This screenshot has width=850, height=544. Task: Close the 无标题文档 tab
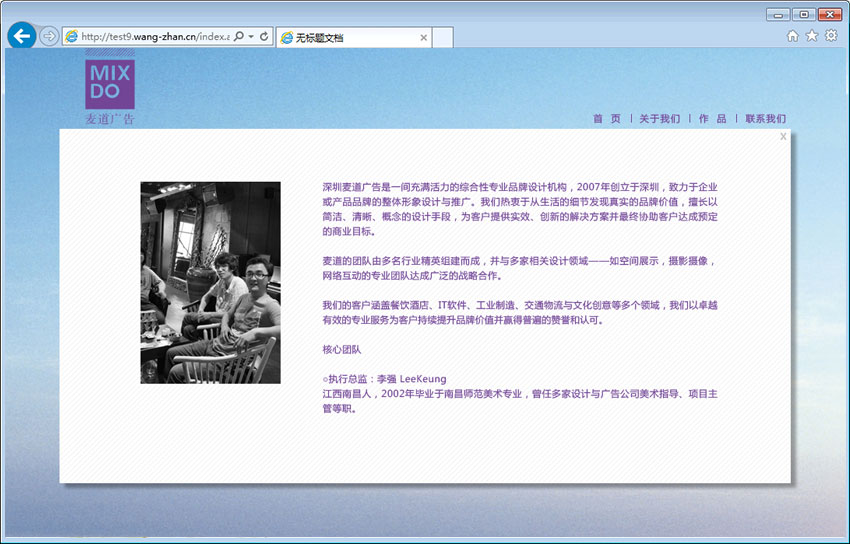[423, 37]
